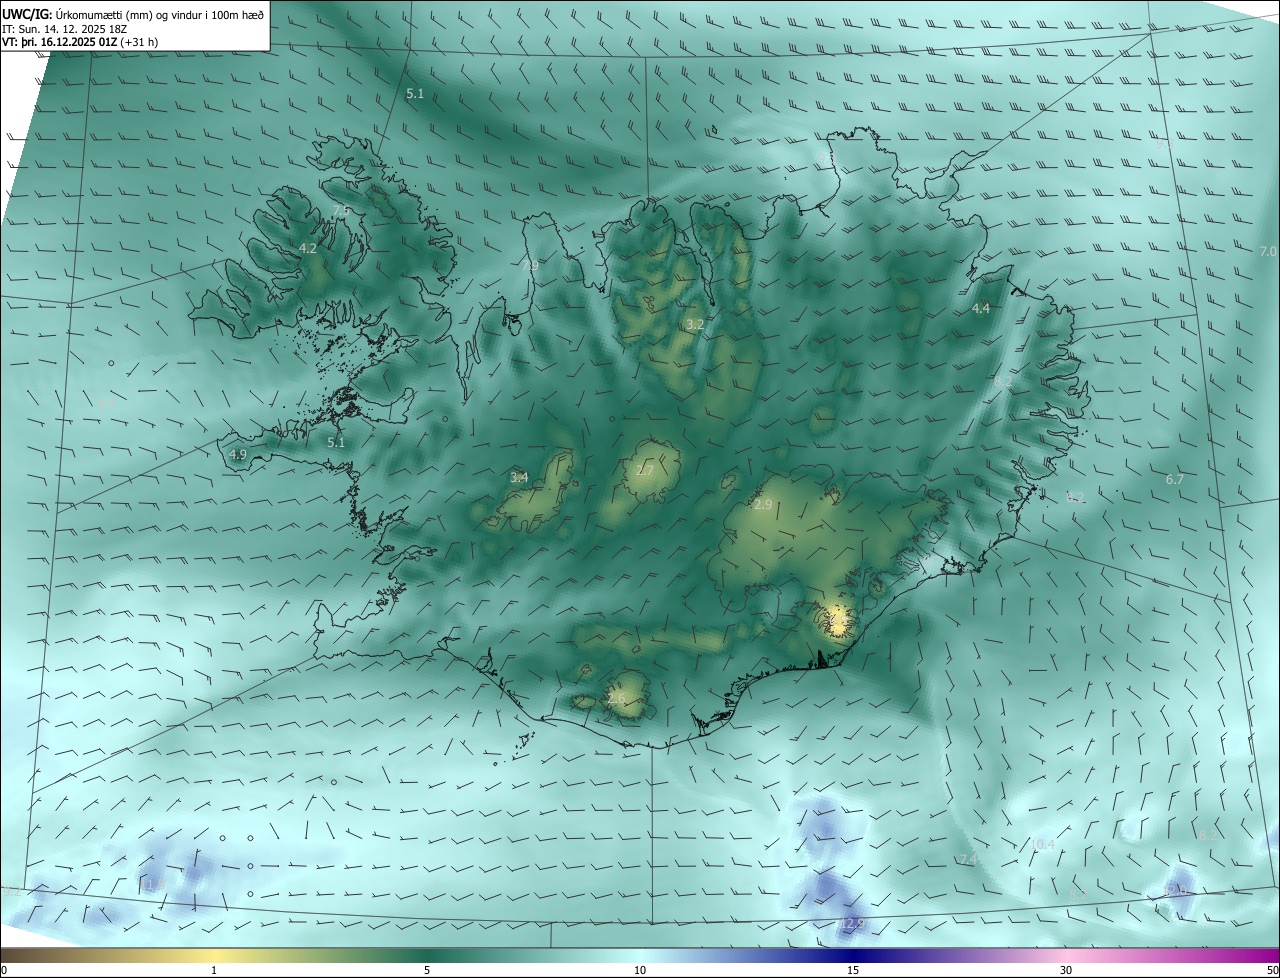Click the 2.7 value label on the map
Screen dimensions: 1280x978
pyautogui.click(x=645, y=471)
